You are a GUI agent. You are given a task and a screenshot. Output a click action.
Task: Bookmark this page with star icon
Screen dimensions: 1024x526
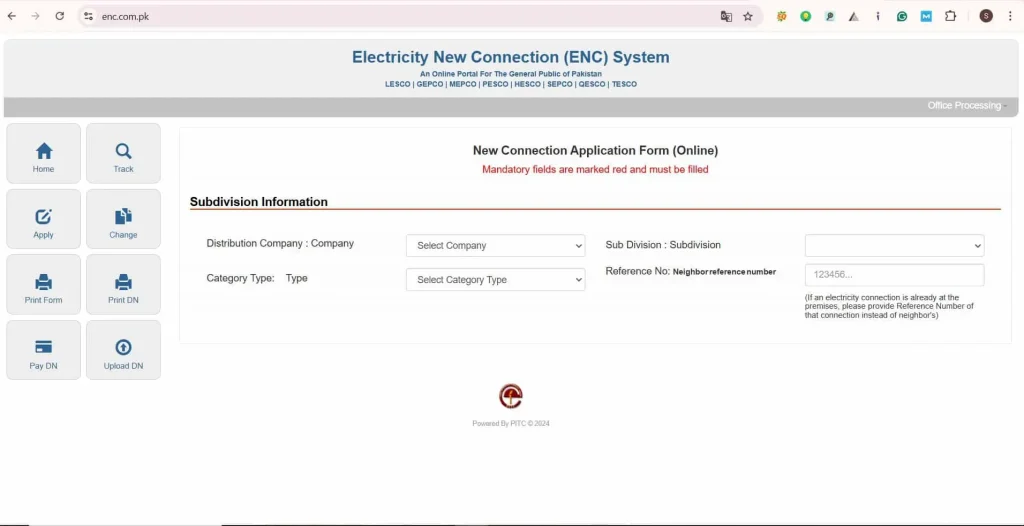(748, 16)
